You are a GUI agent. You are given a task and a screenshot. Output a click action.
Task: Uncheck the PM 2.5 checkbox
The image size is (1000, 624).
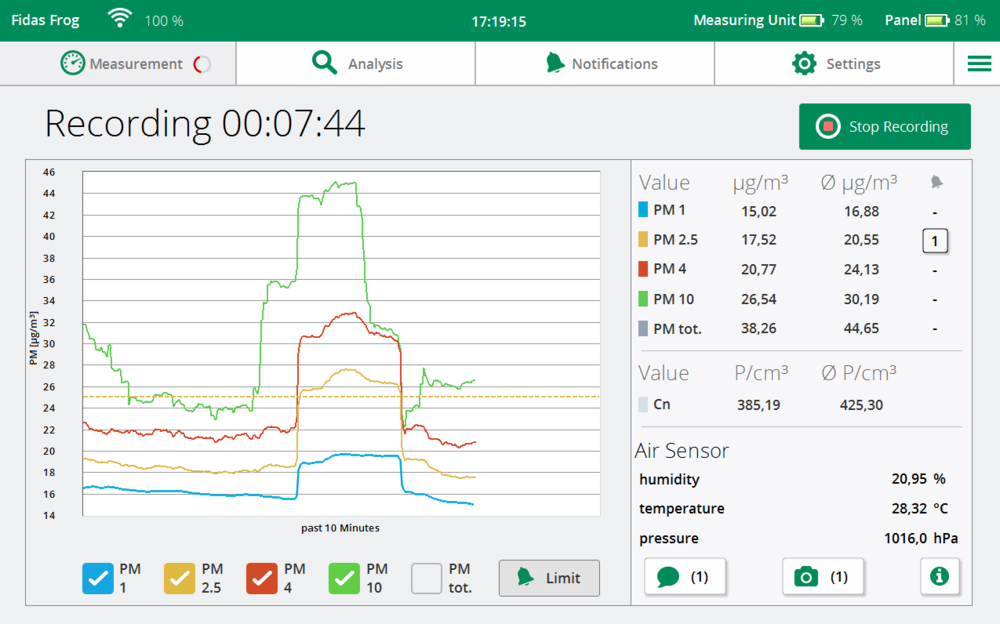pyautogui.click(x=180, y=578)
